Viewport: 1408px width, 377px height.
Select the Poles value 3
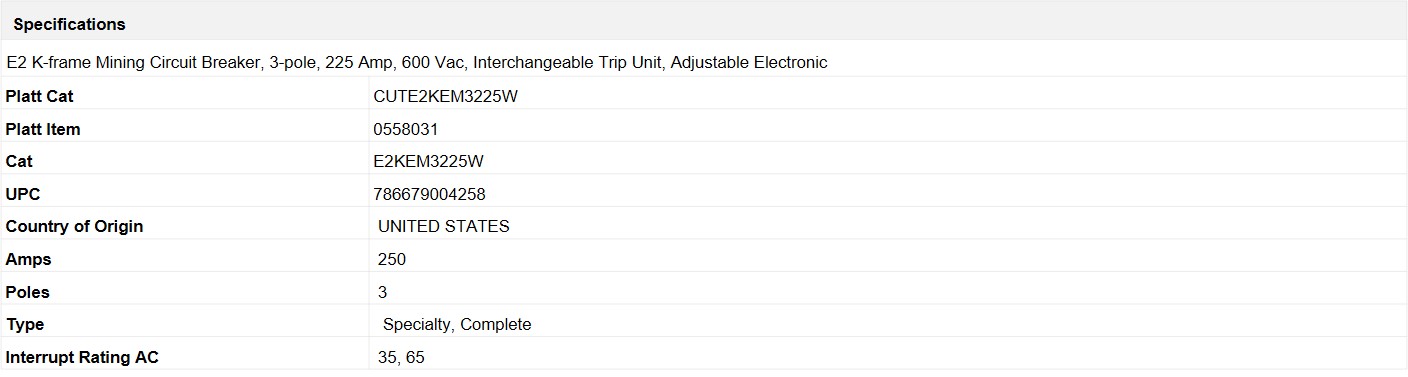click(x=383, y=292)
